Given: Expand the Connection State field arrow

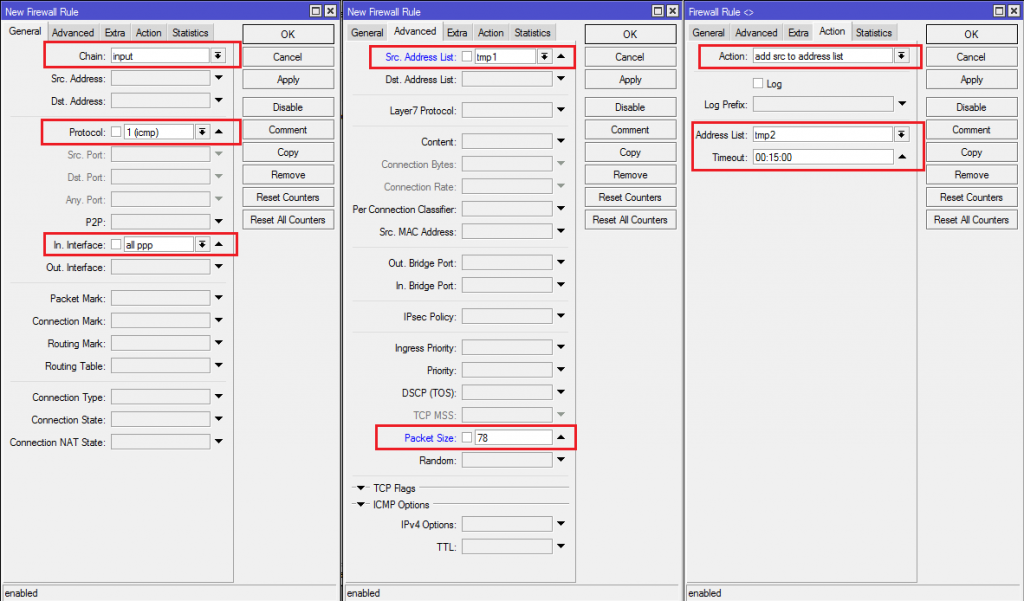Looking at the screenshot, I should click(x=219, y=419).
